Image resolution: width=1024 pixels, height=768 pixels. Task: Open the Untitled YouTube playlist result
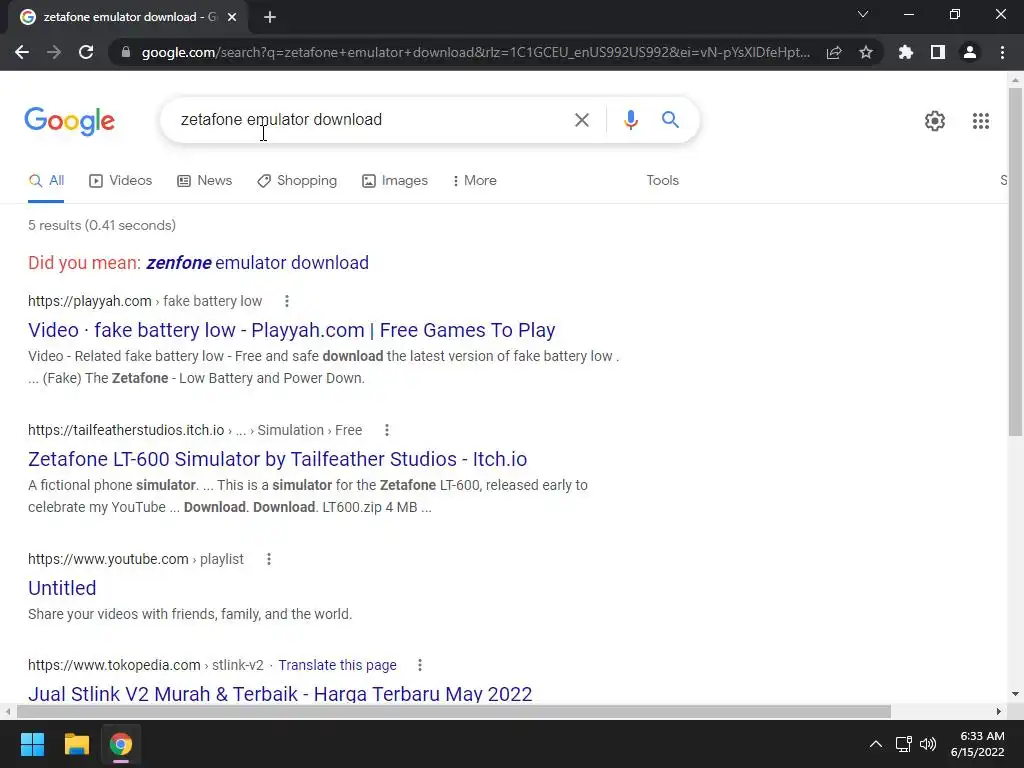pos(62,588)
